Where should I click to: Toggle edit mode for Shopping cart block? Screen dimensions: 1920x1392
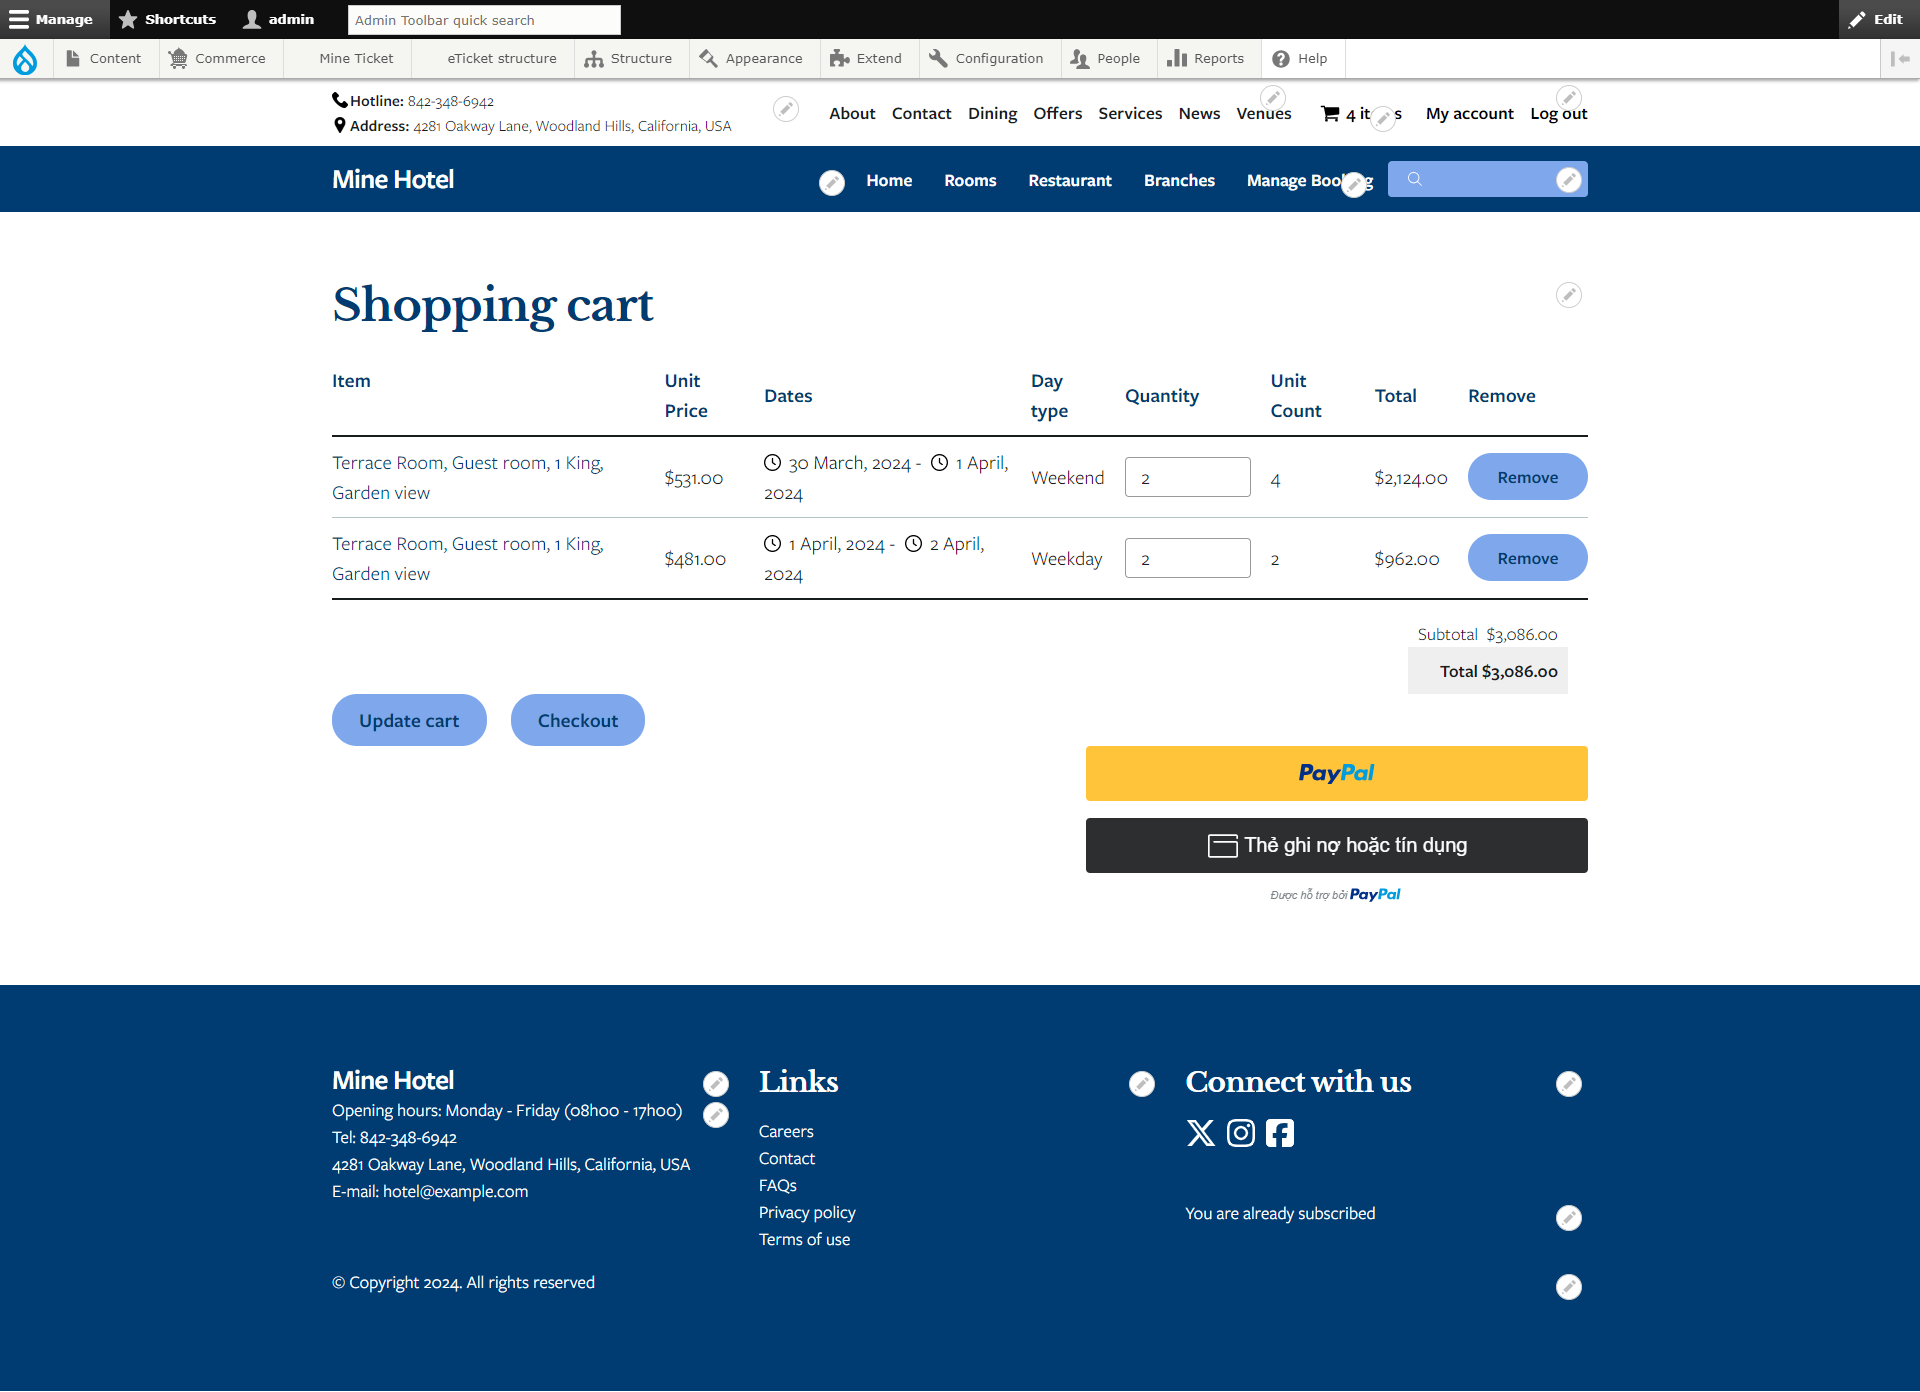pos(1570,294)
